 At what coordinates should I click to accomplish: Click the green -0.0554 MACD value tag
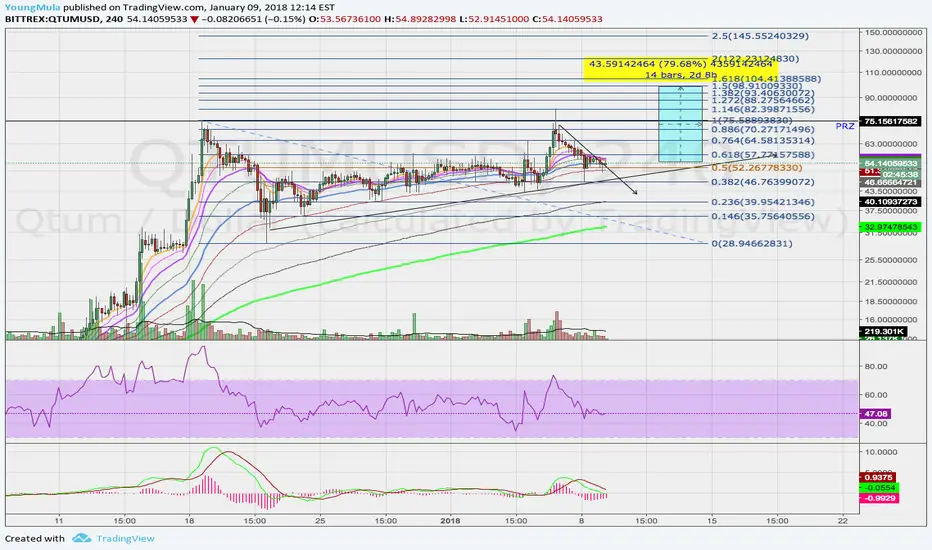[x=879, y=488]
